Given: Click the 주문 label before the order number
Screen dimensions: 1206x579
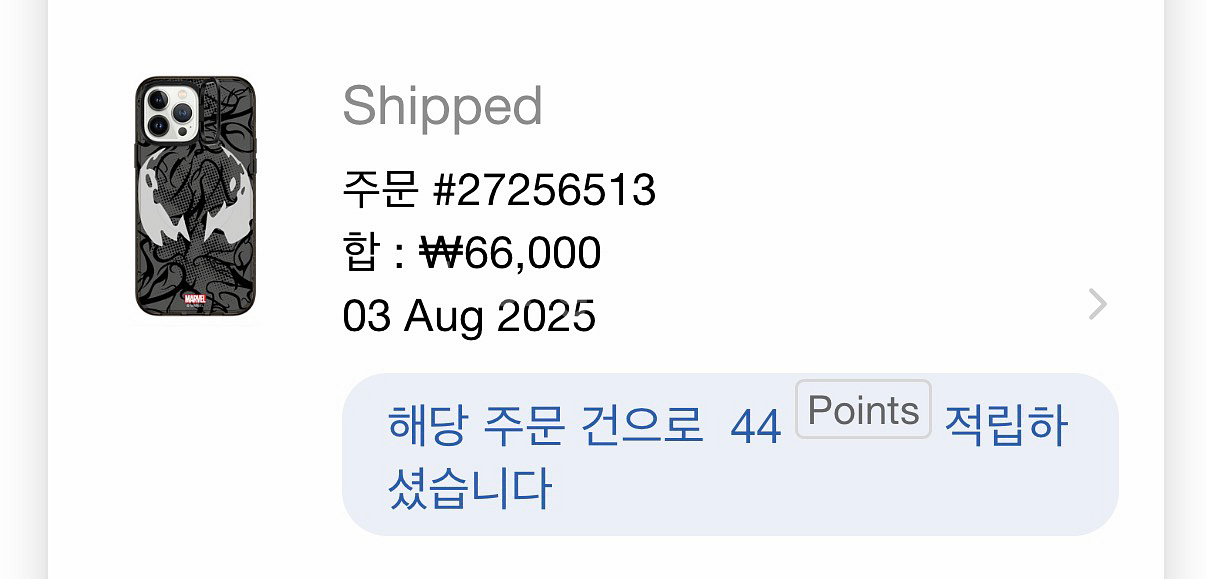Looking at the screenshot, I should (x=379, y=189).
